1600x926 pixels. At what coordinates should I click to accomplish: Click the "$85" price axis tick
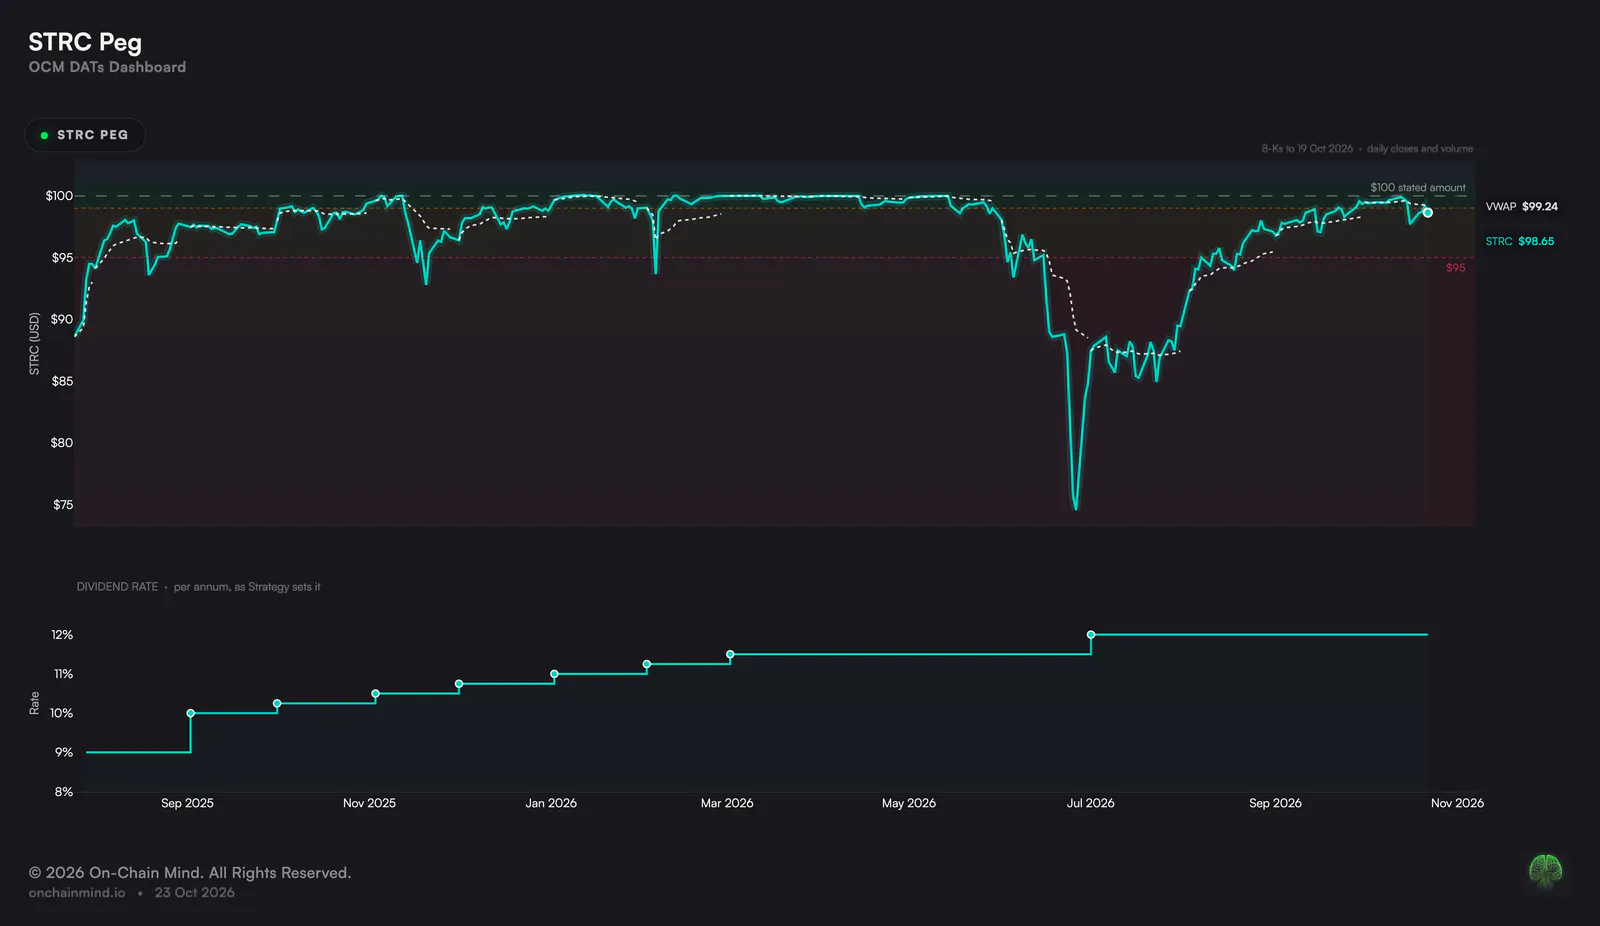click(62, 382)
